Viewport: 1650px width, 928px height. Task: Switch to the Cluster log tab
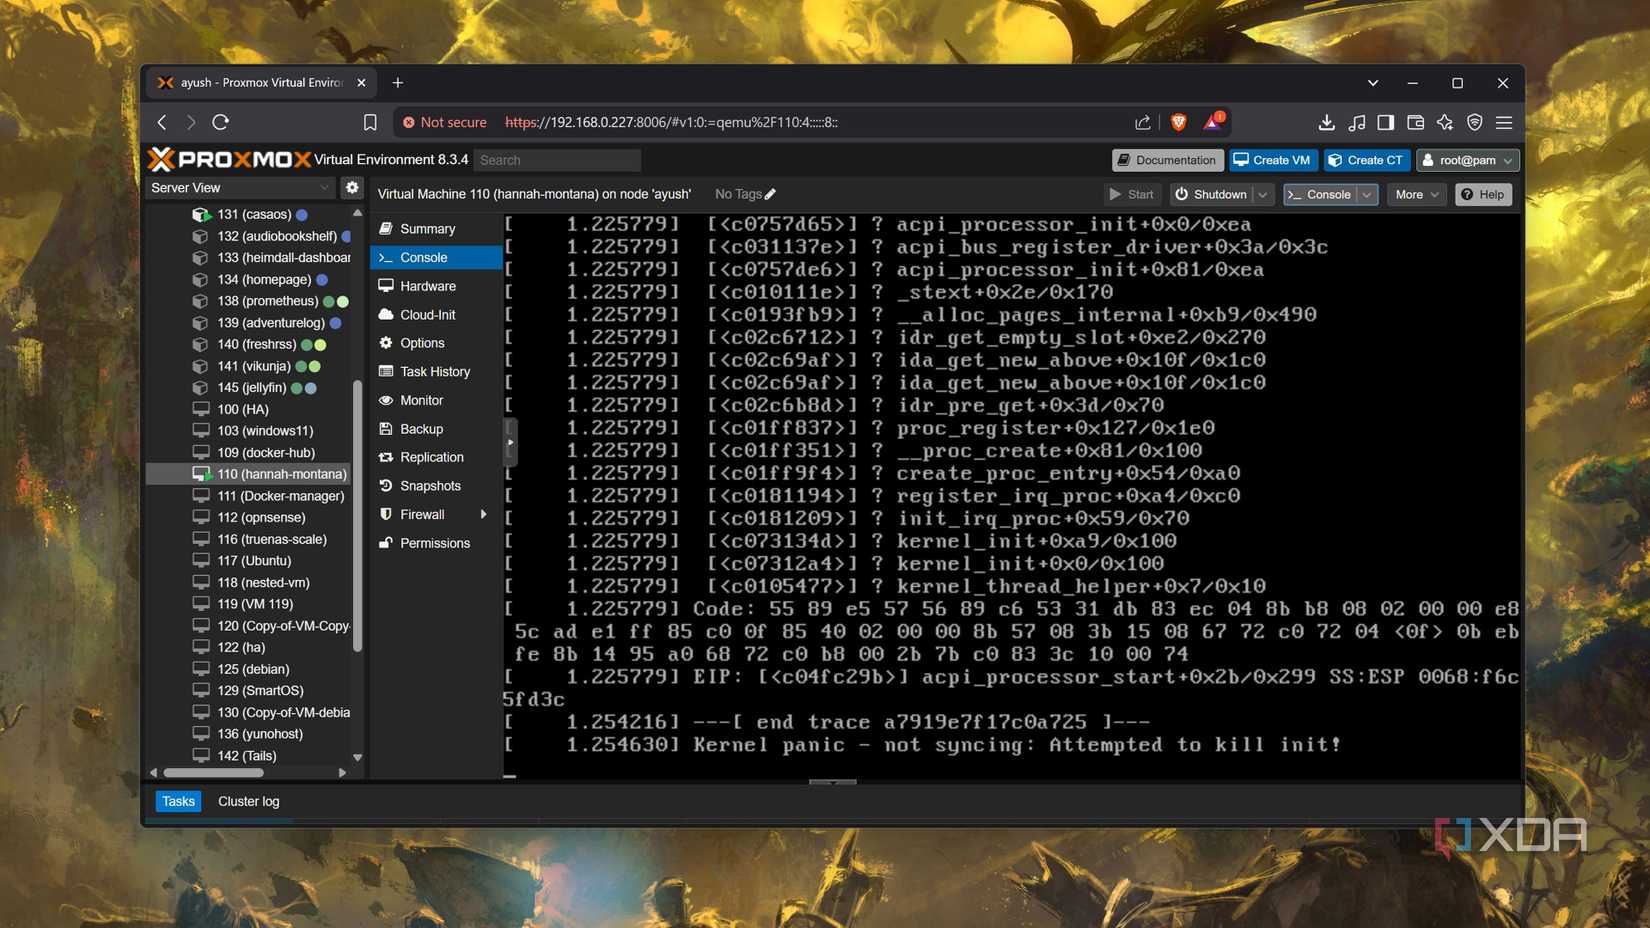pyautogui.click(x=248, y=800)
